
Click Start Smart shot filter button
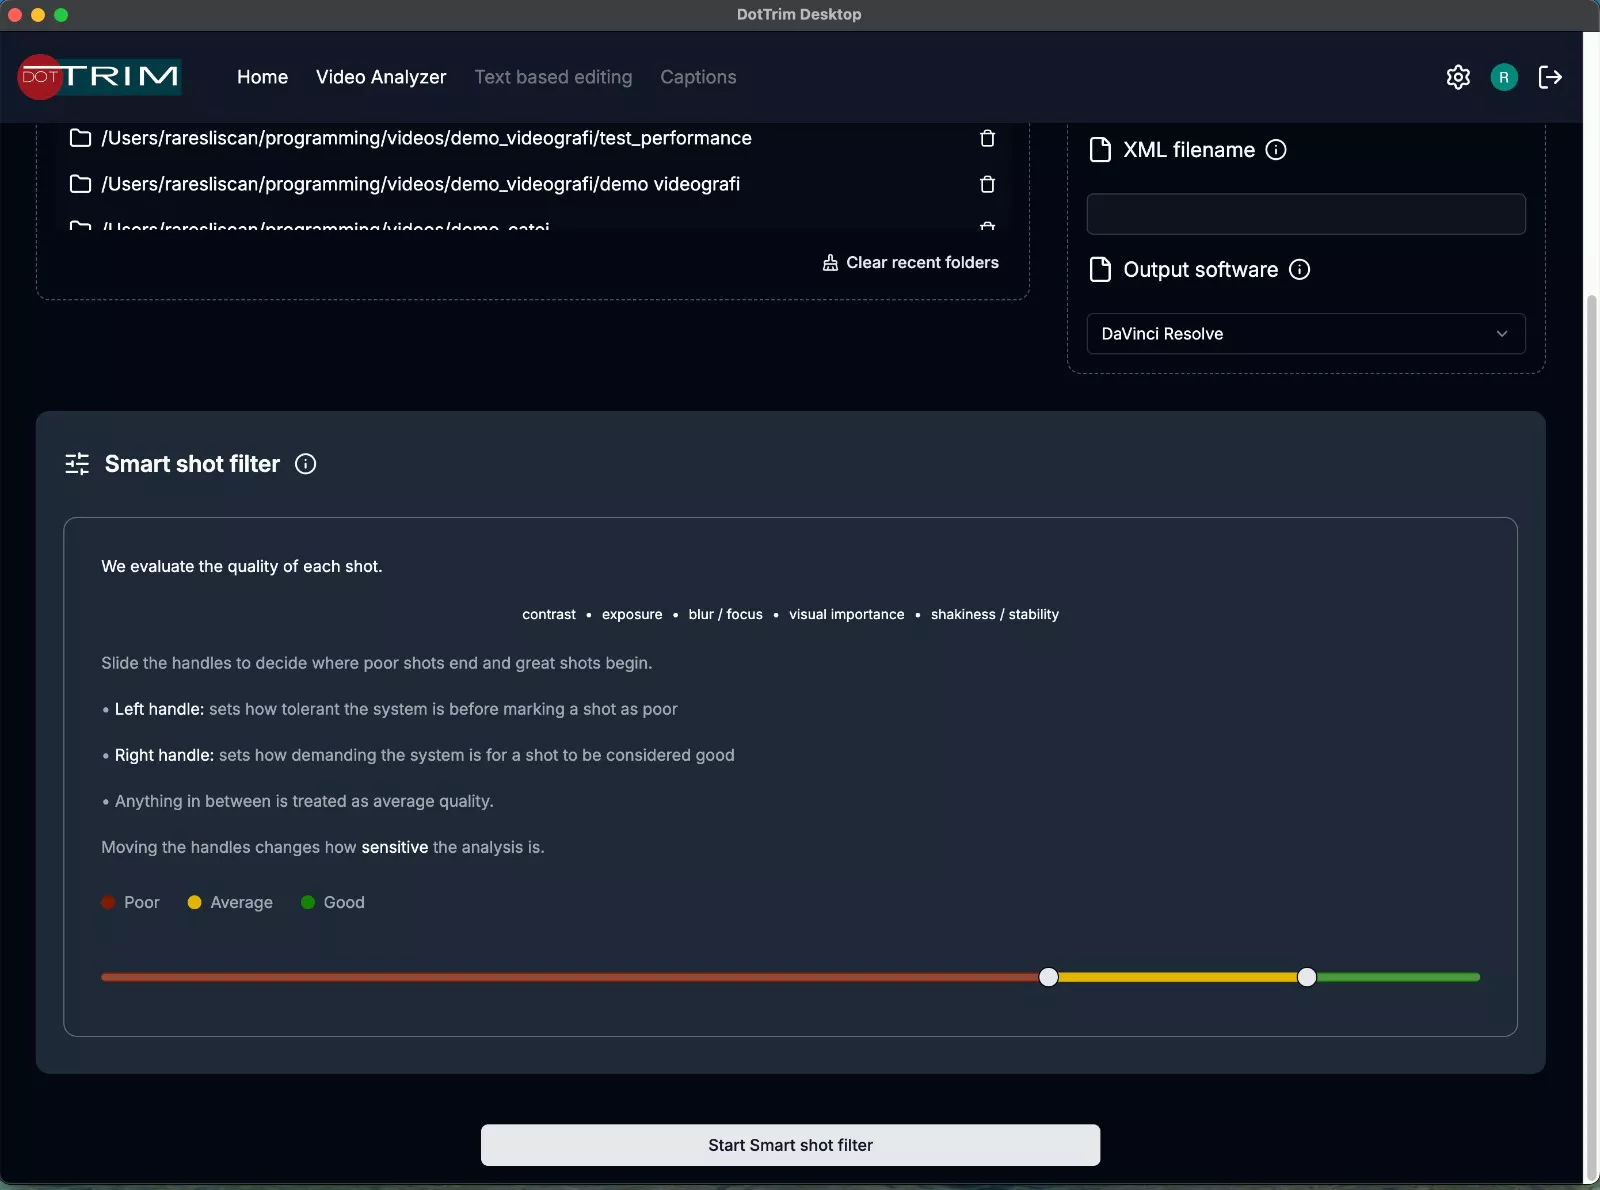point(790,1145)
